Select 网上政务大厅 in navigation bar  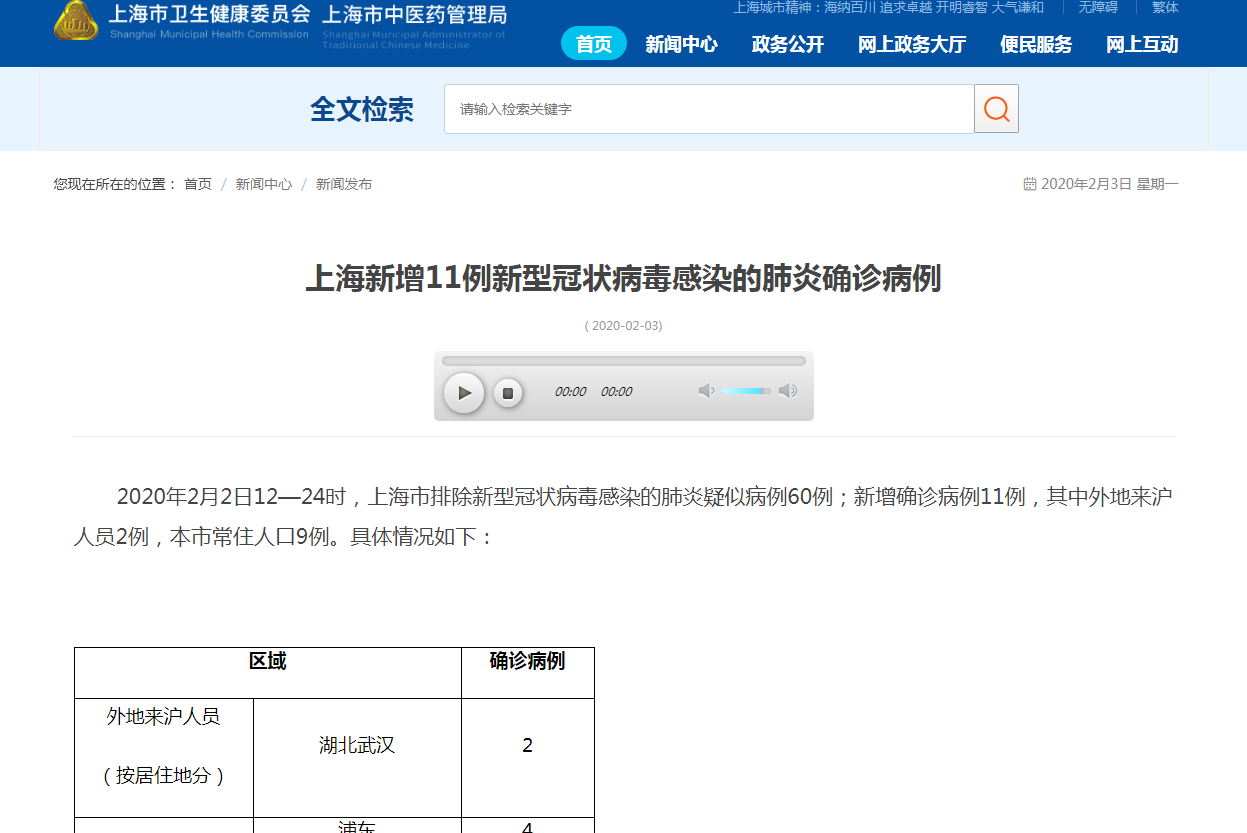pos(912,44)
